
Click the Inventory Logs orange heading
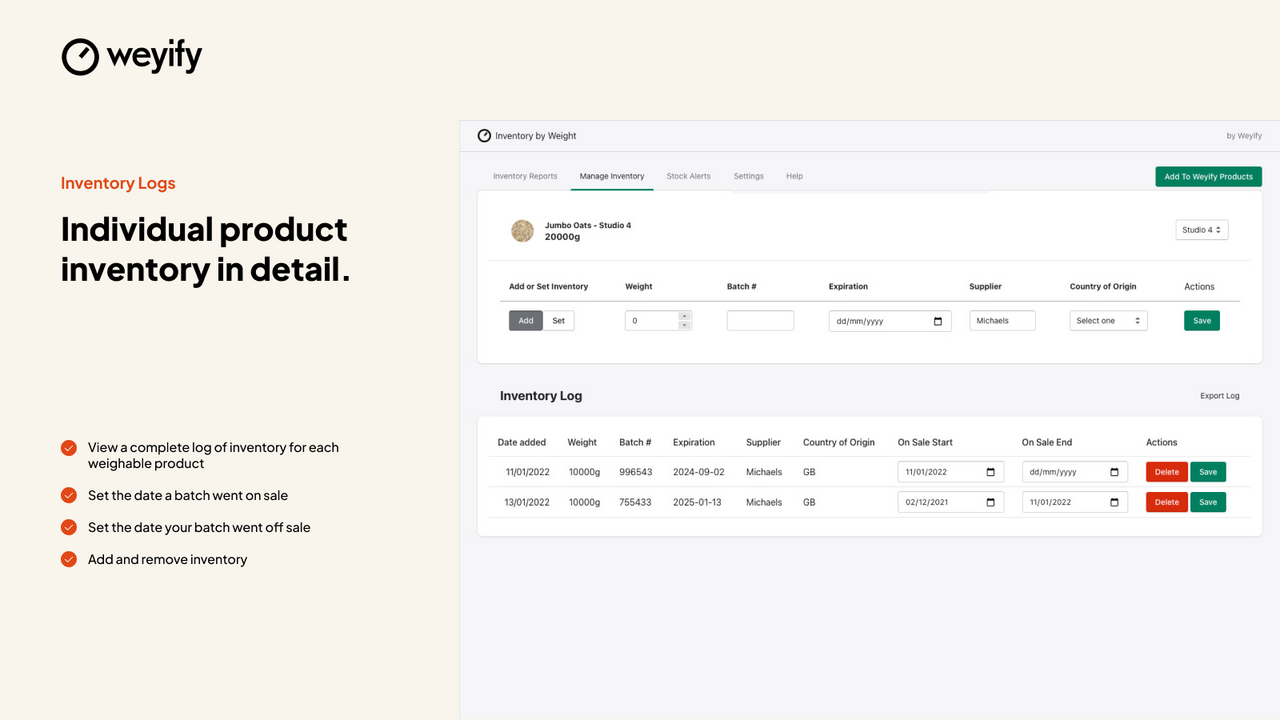118,183
